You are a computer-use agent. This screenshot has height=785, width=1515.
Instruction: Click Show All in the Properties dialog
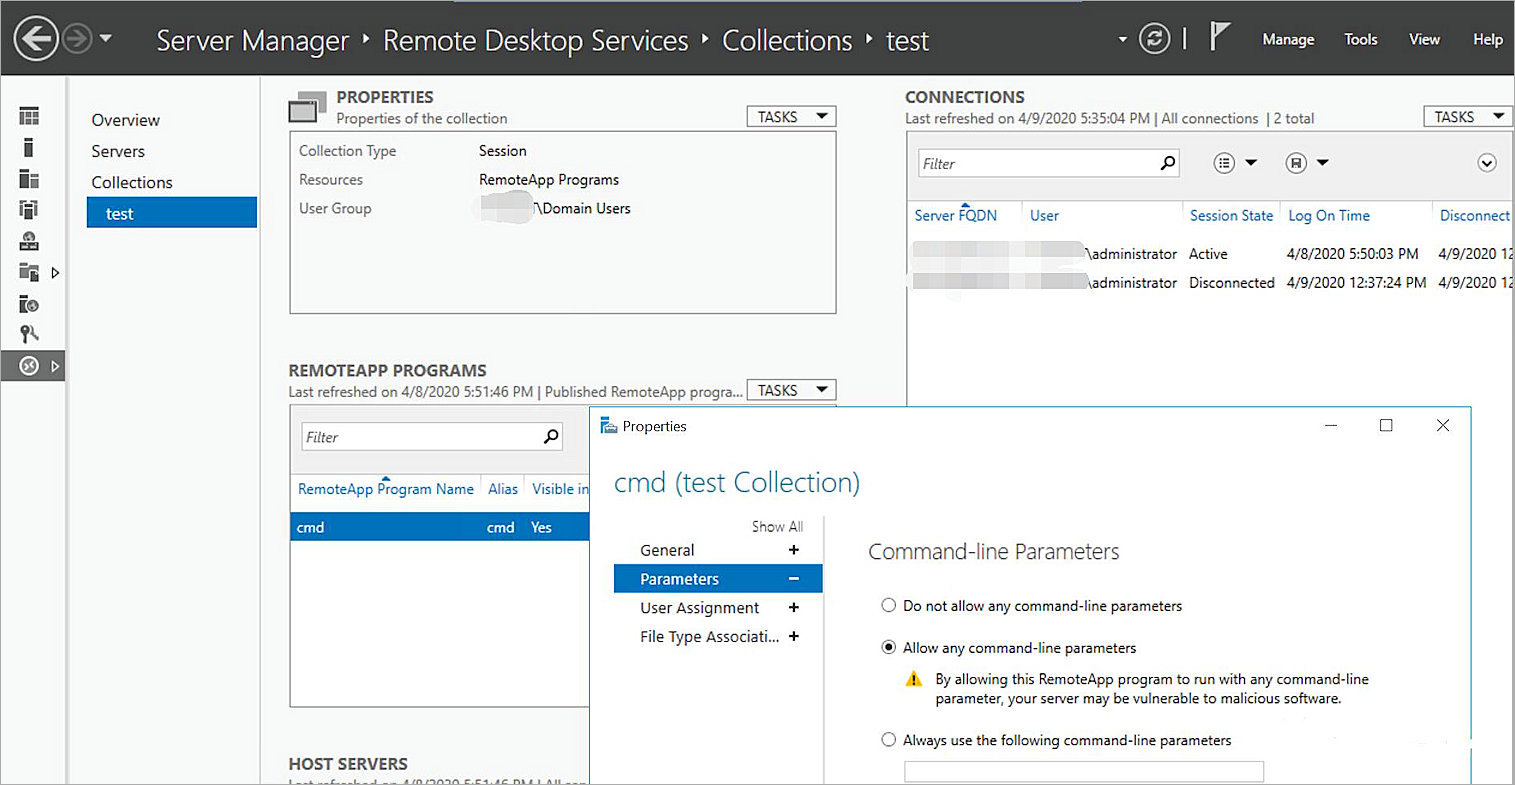pyautogui.click(x=776, y=526)
